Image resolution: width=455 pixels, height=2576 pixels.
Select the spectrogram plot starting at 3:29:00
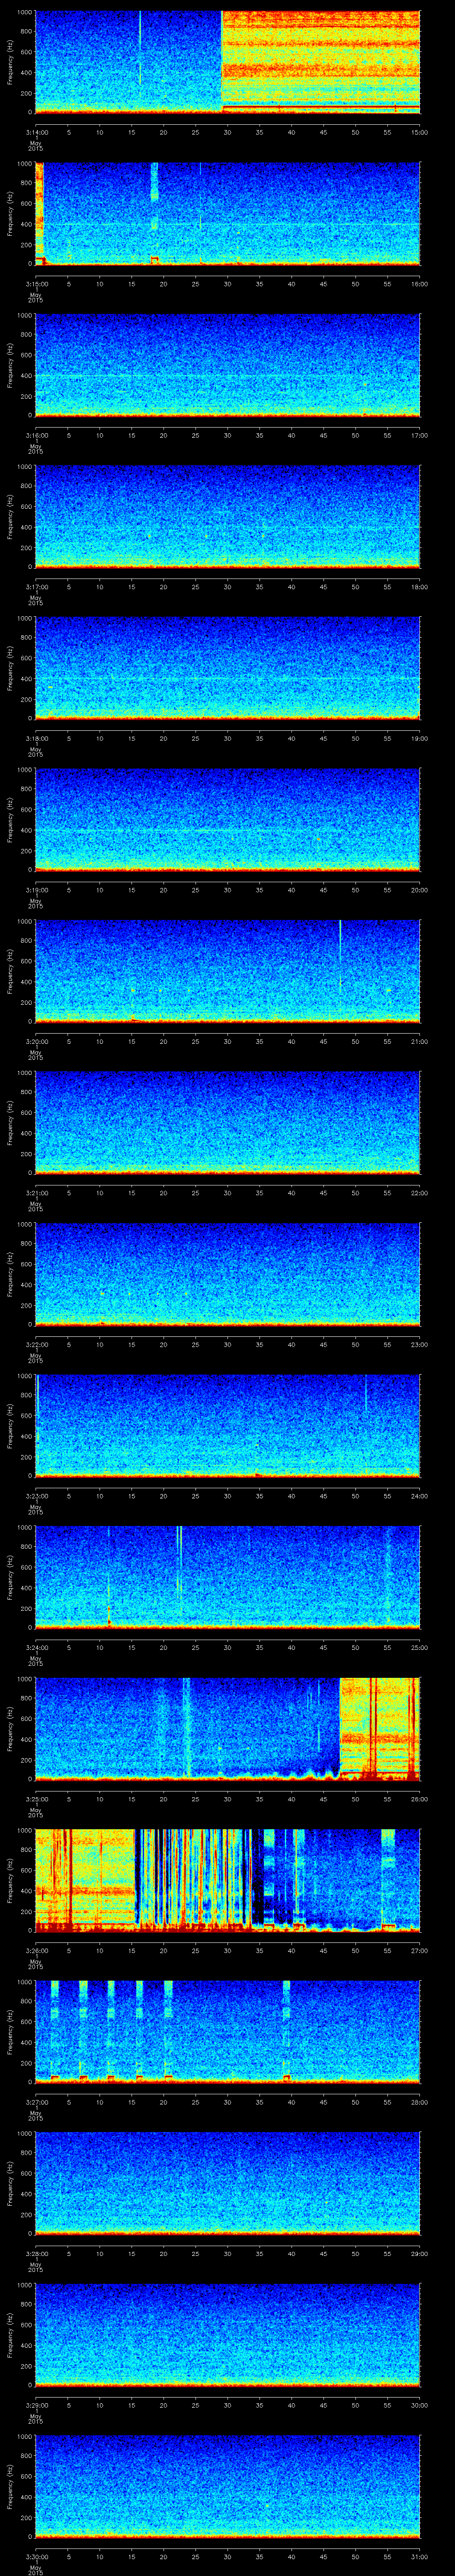click(227, 2336)
